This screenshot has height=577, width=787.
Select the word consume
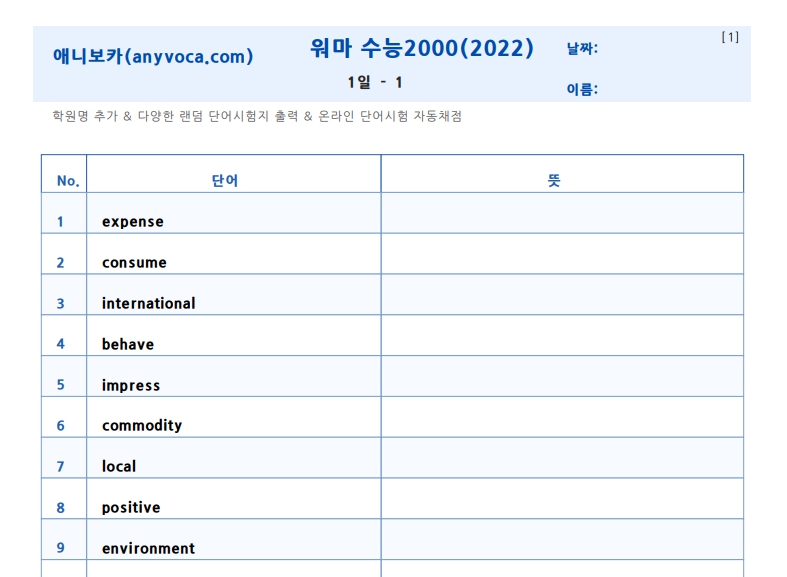(135, 262)
